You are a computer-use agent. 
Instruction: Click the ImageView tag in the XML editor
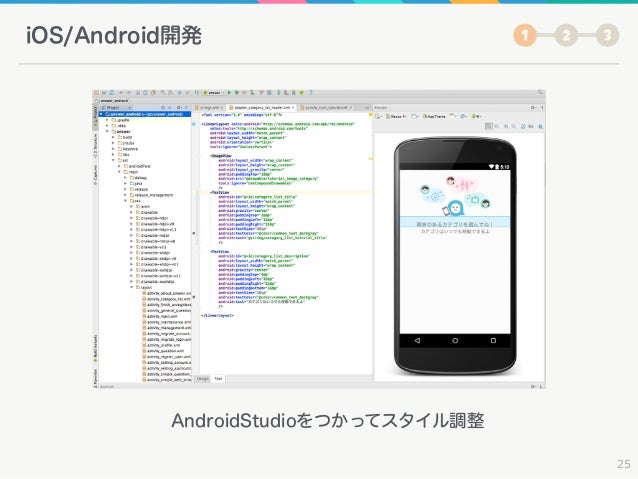pos(221,156)
